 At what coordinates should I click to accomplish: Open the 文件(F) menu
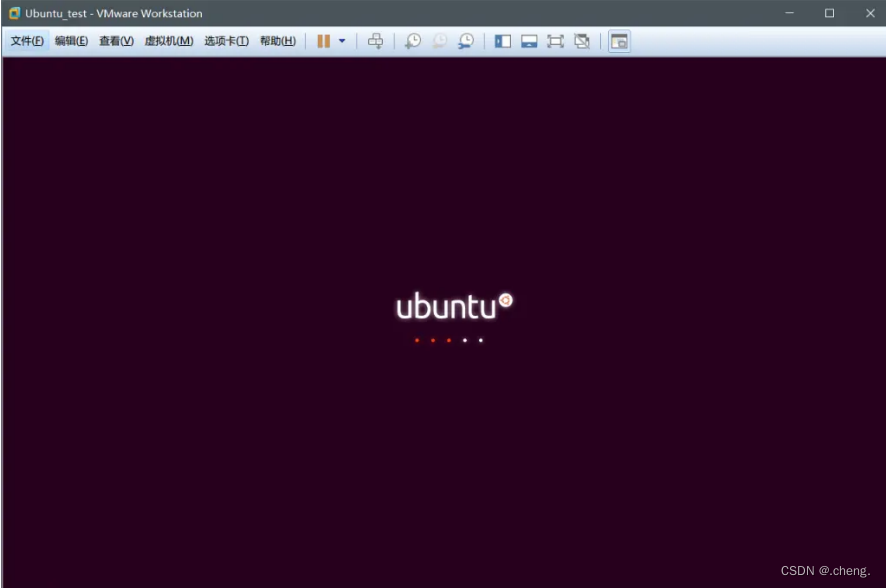pyautogui.click(x=27, y=41)
